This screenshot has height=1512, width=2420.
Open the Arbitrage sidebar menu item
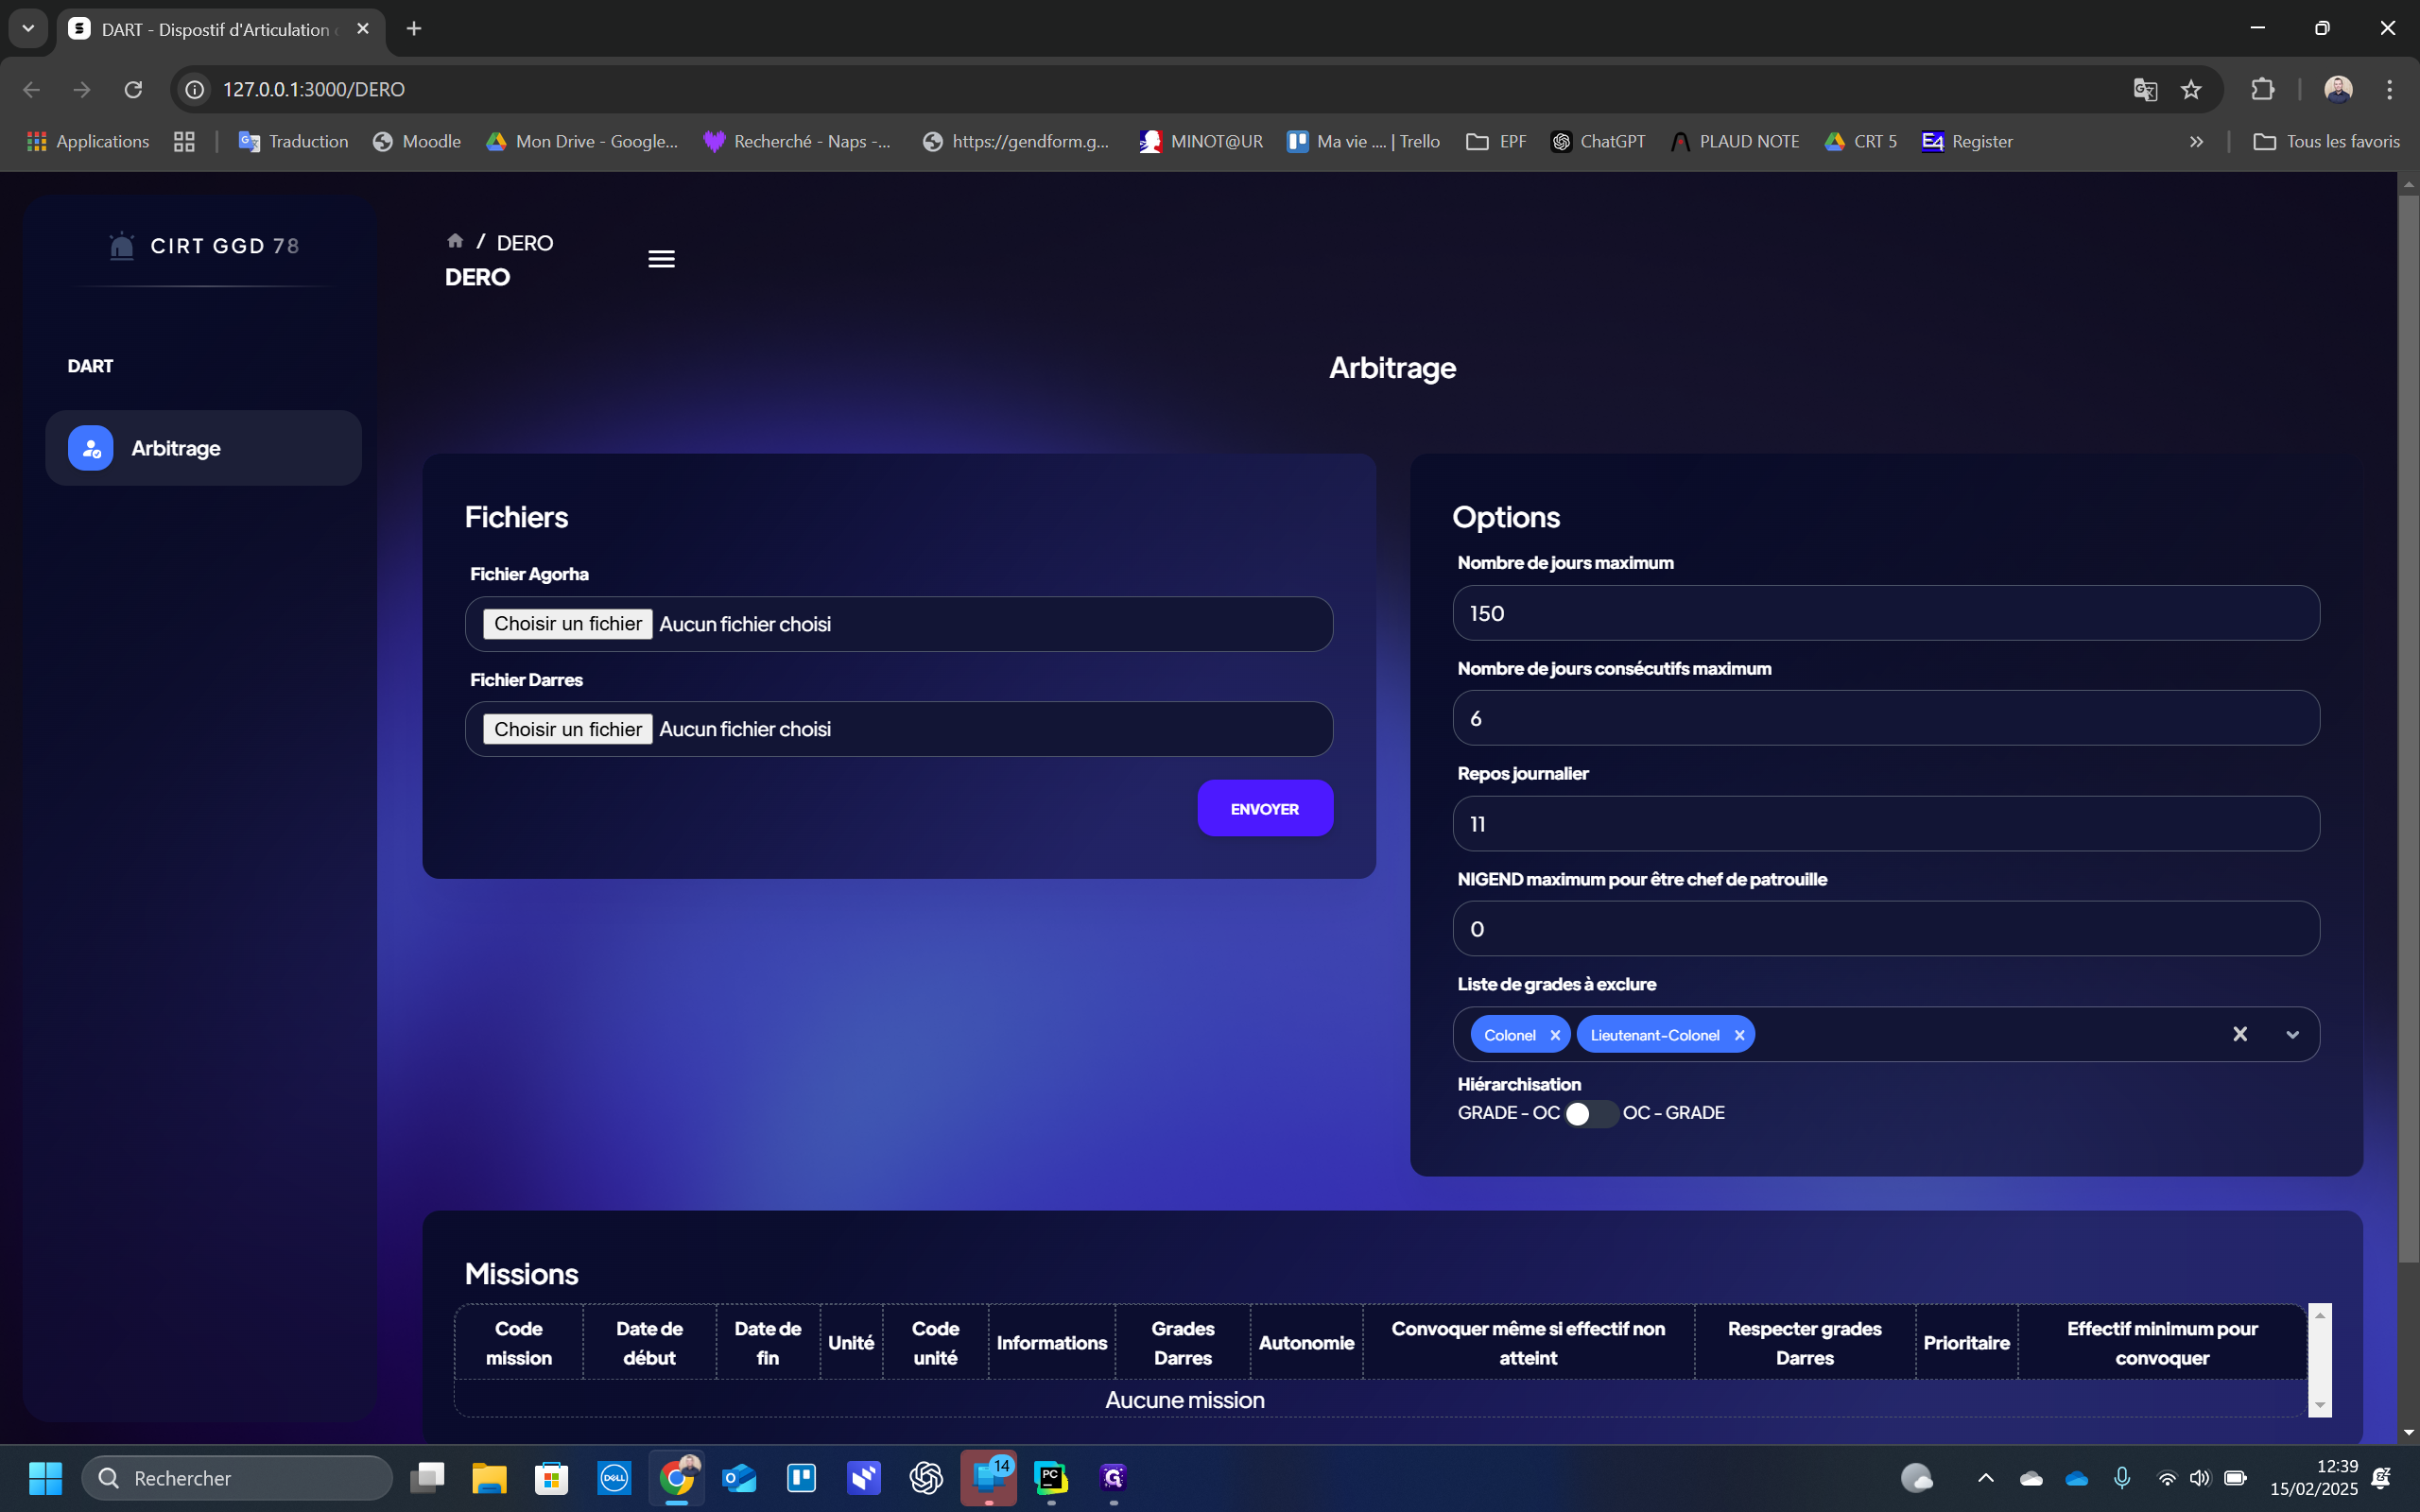[x=203, y=448]
